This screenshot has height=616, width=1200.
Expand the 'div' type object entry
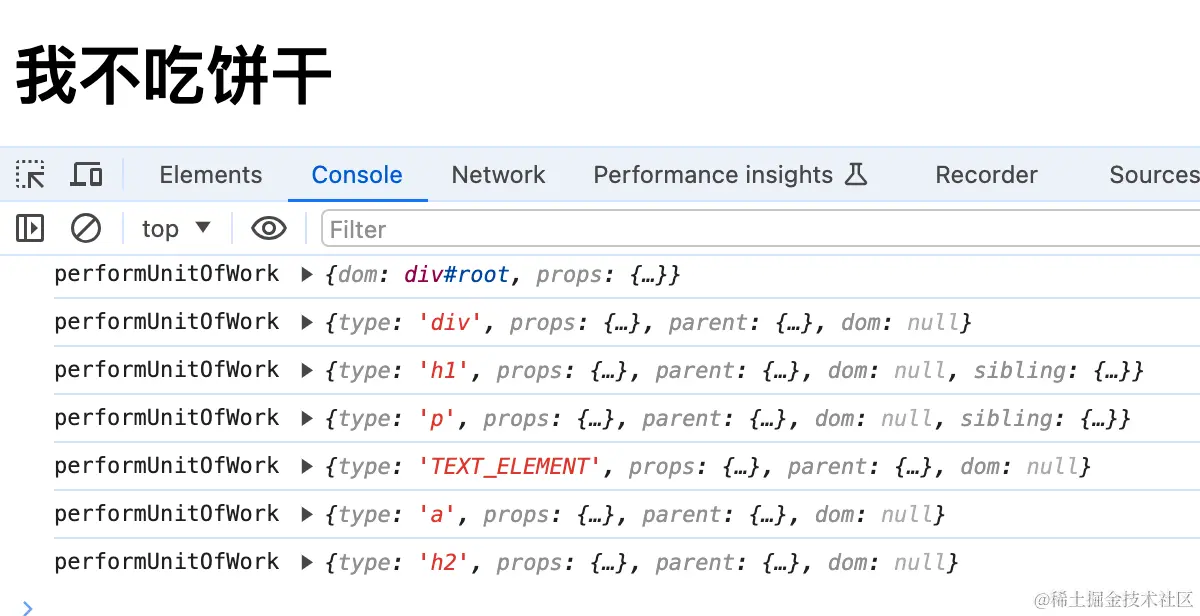pyautogui.click(x=308, y=322)
